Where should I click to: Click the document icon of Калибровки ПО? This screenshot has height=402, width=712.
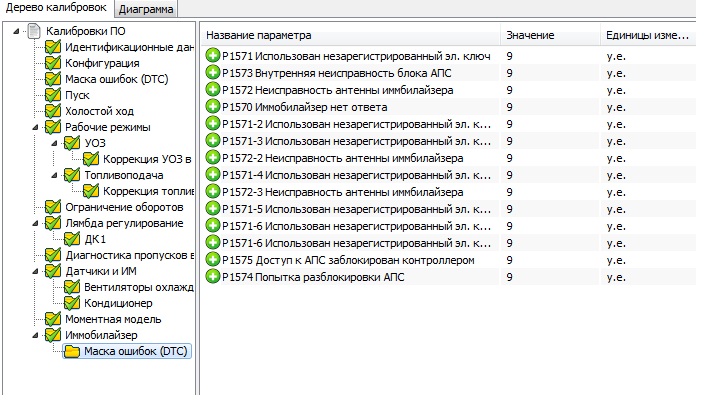[34, 31]
